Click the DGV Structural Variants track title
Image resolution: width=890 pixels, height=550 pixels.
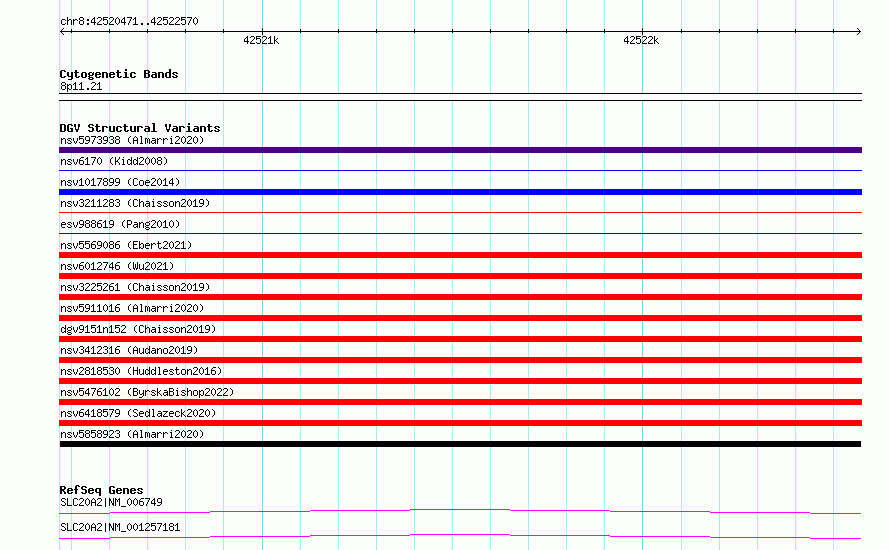pyautogui.click(x=140, y=128)
